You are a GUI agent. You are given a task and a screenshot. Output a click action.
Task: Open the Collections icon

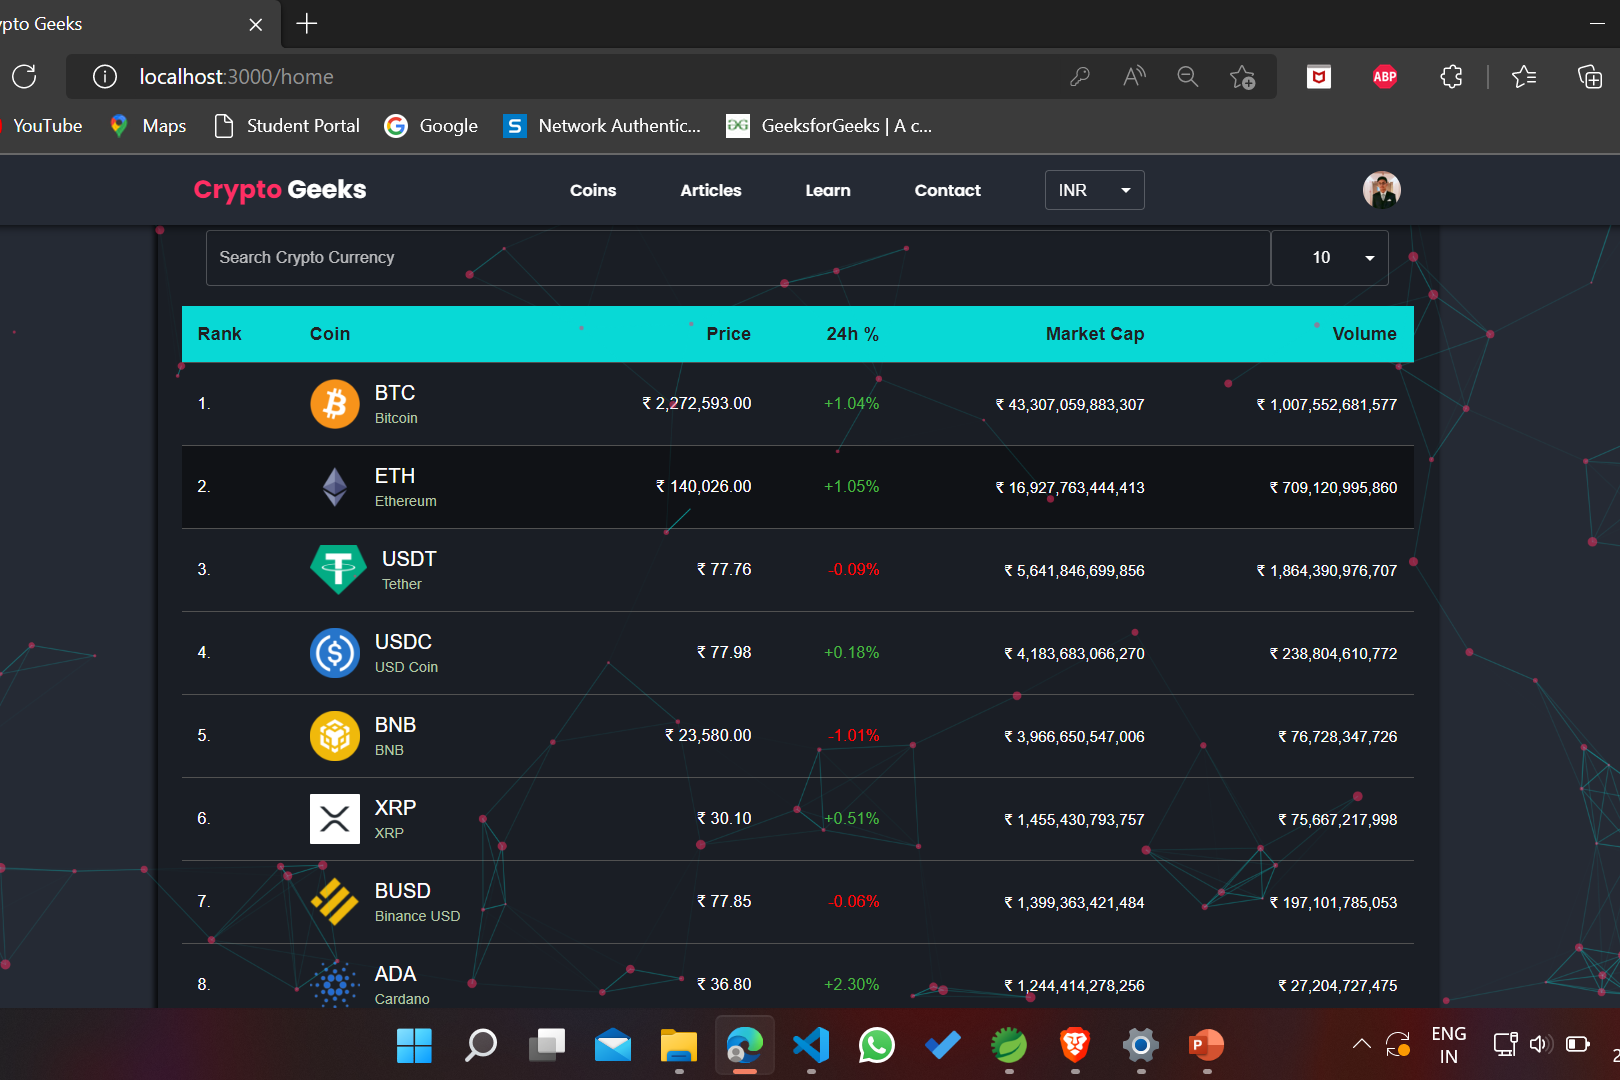(x=1590, y=76)
